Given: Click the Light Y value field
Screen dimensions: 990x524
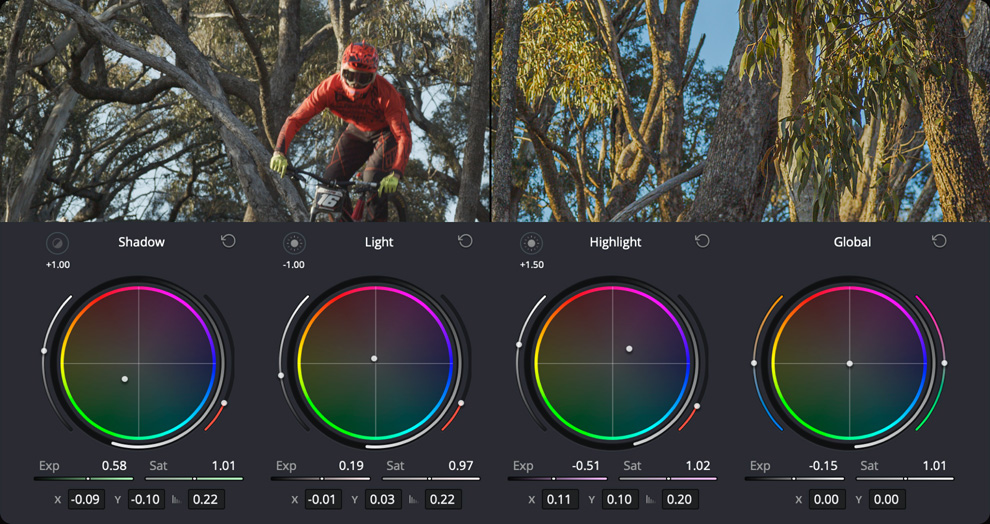Looking at the screenshot, I should click(x=383, y=499).
